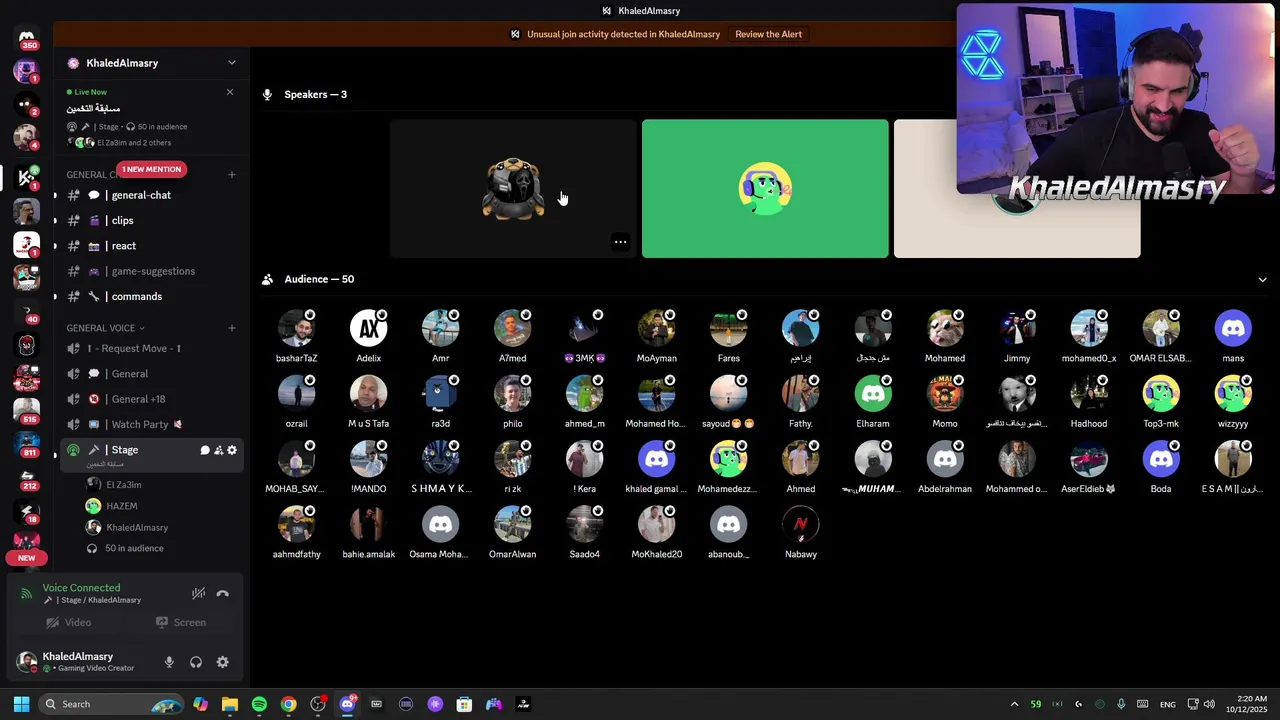The image size is (1280, 720).
Task: Click audience member Elharam avatar
Action: (873, 394)
